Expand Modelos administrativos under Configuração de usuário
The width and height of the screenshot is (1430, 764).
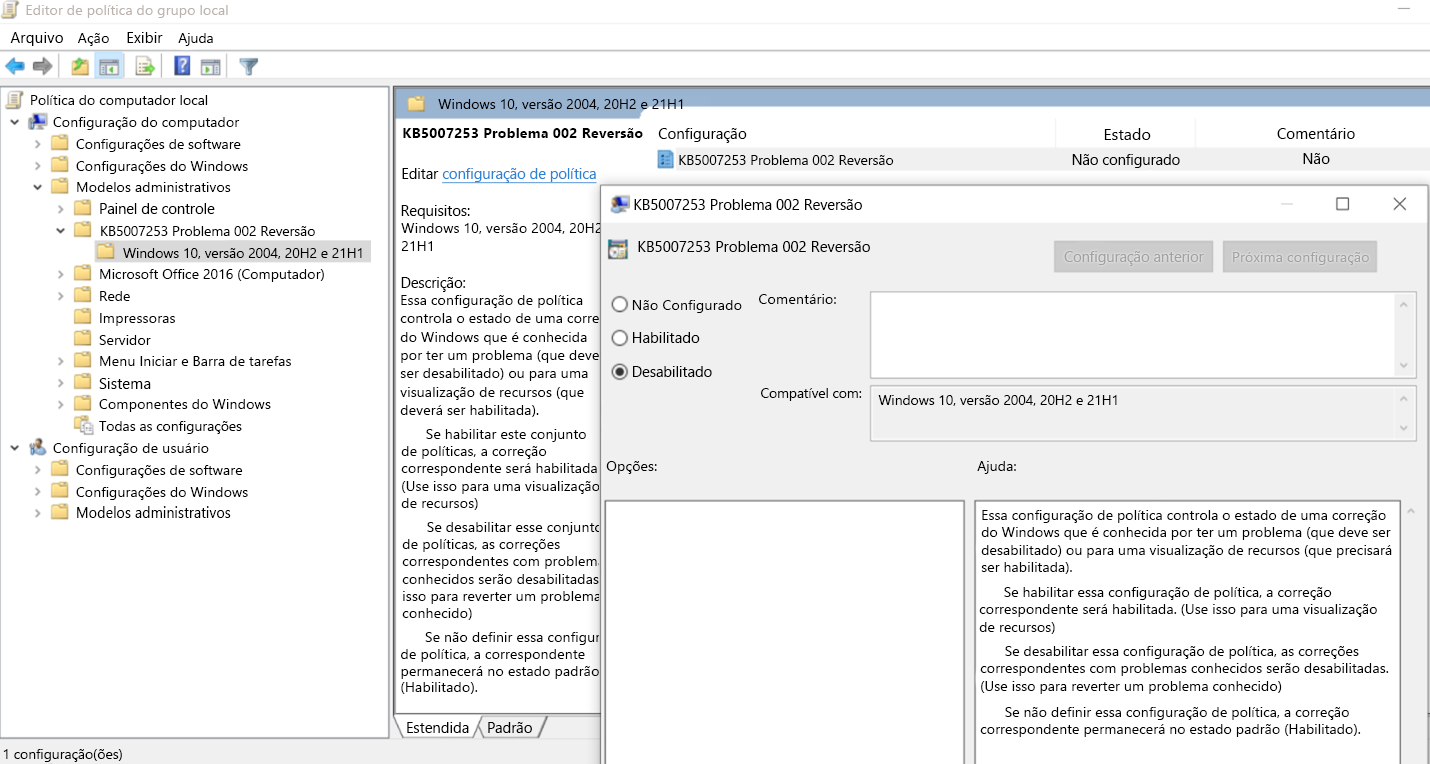click(37, 513)
